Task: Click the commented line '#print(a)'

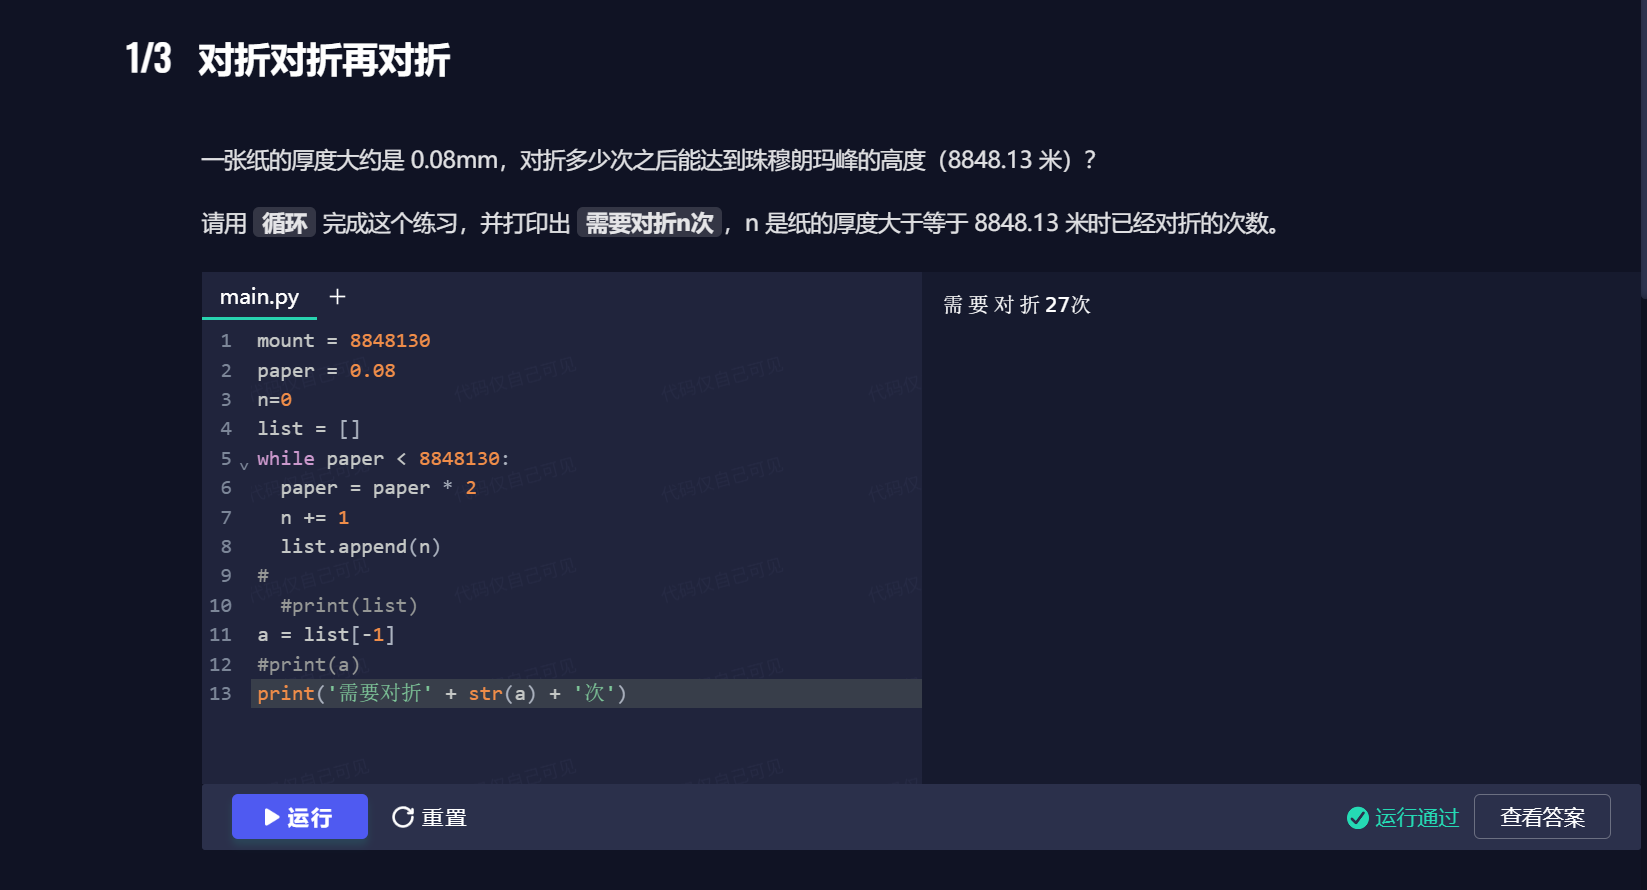Action: pyautogui.click(x=308, y=665)
